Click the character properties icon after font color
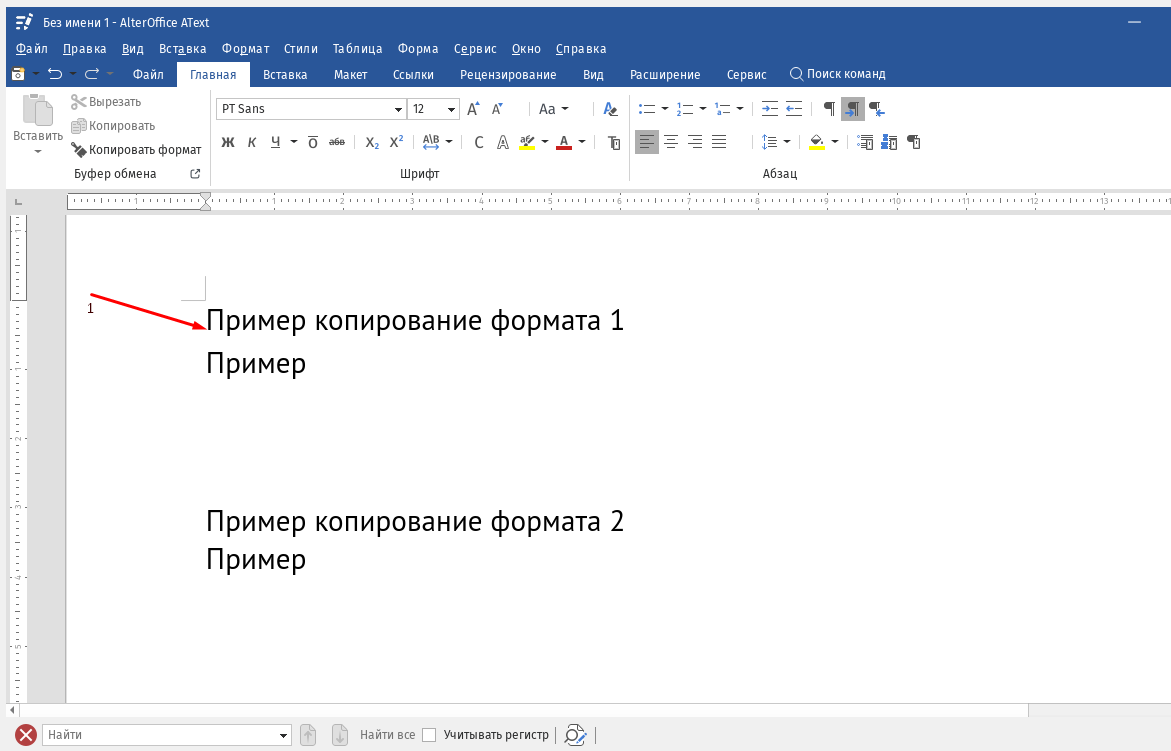 coord(614,142)
